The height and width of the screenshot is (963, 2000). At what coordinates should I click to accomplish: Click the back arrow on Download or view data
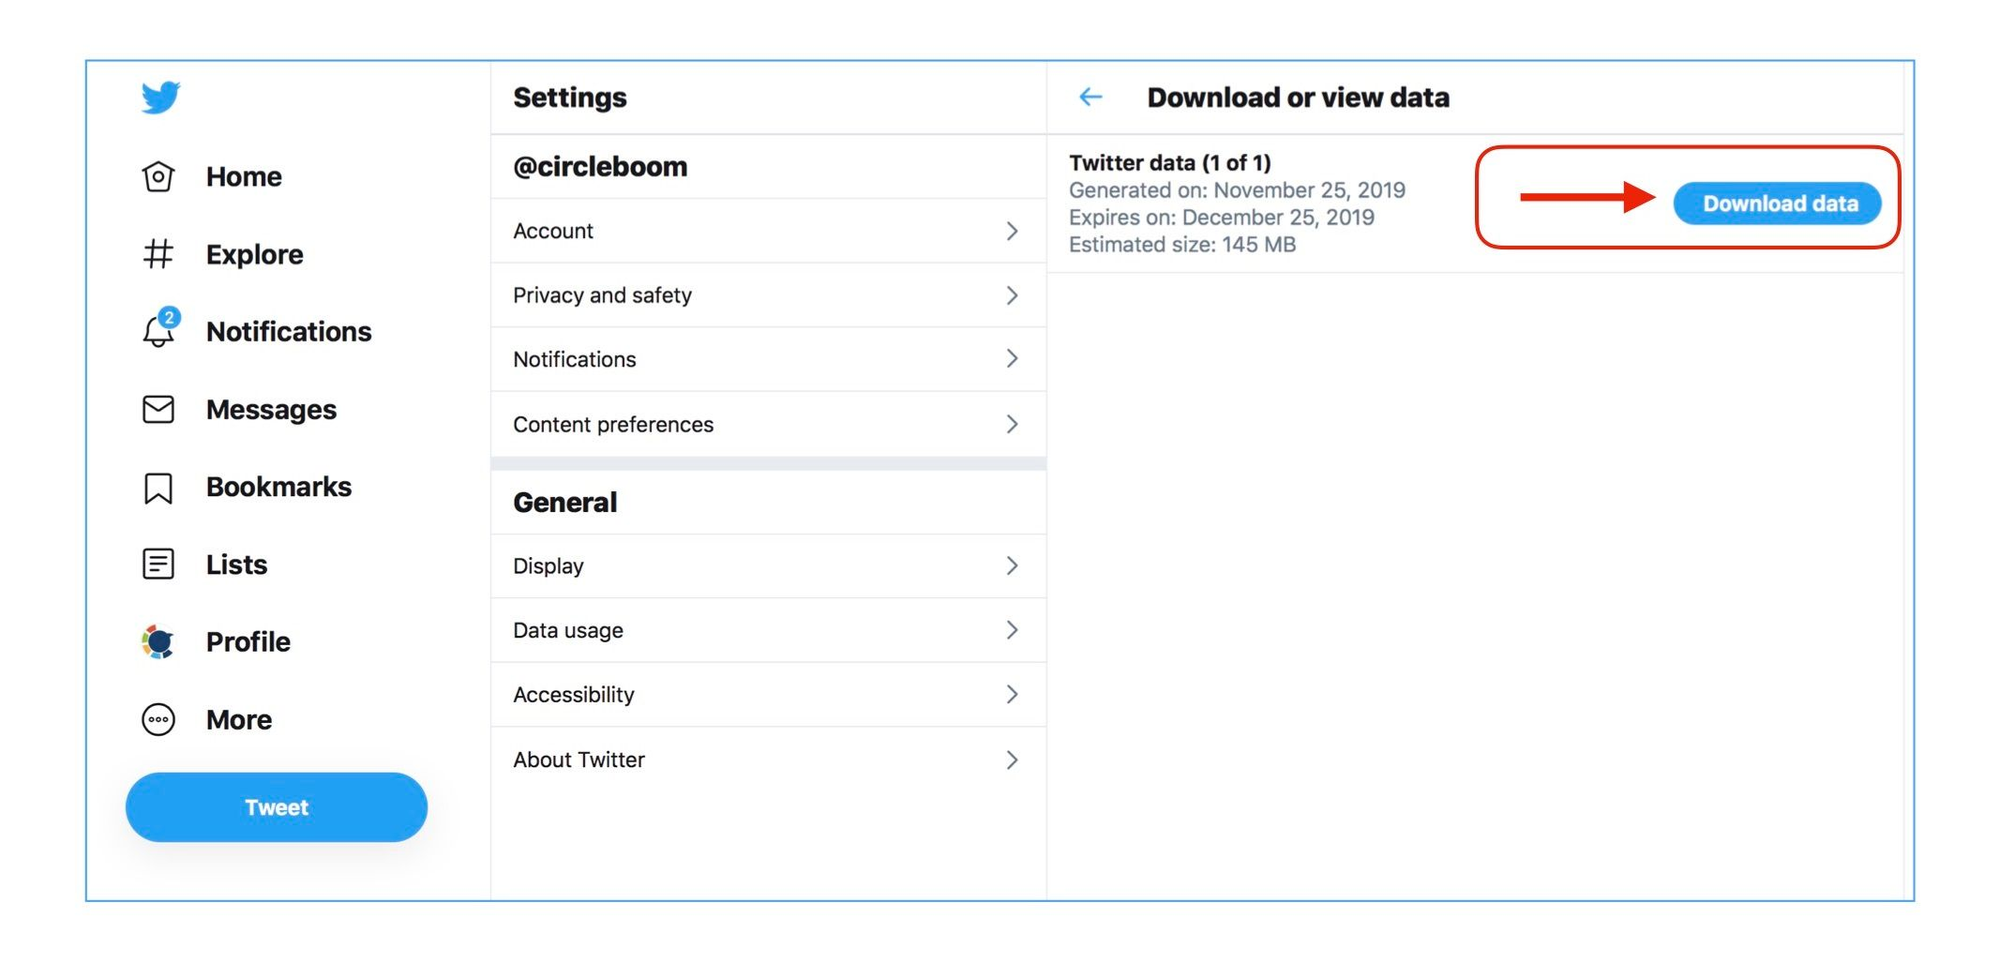coord(1089,96)
